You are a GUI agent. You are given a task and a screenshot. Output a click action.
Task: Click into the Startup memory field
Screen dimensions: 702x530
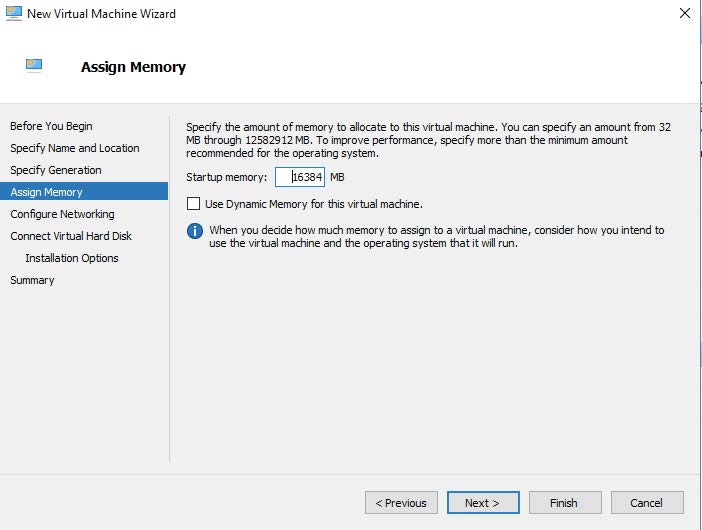tap(300, 177)
